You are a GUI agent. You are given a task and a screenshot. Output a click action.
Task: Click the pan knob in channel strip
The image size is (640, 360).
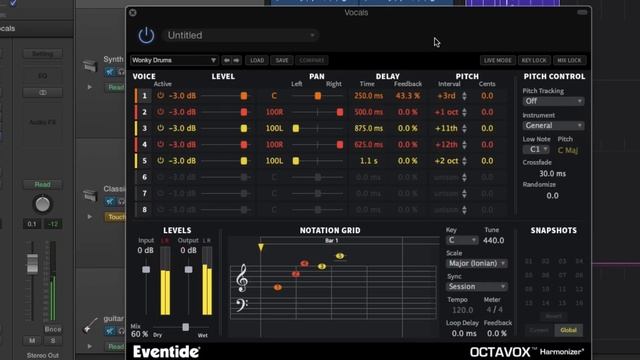click(42, 204)
